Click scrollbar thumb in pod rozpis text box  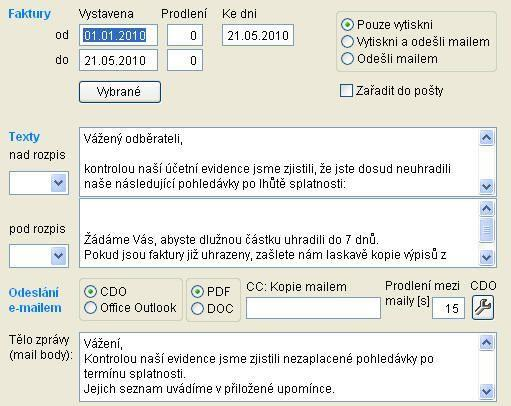(486, 230)
